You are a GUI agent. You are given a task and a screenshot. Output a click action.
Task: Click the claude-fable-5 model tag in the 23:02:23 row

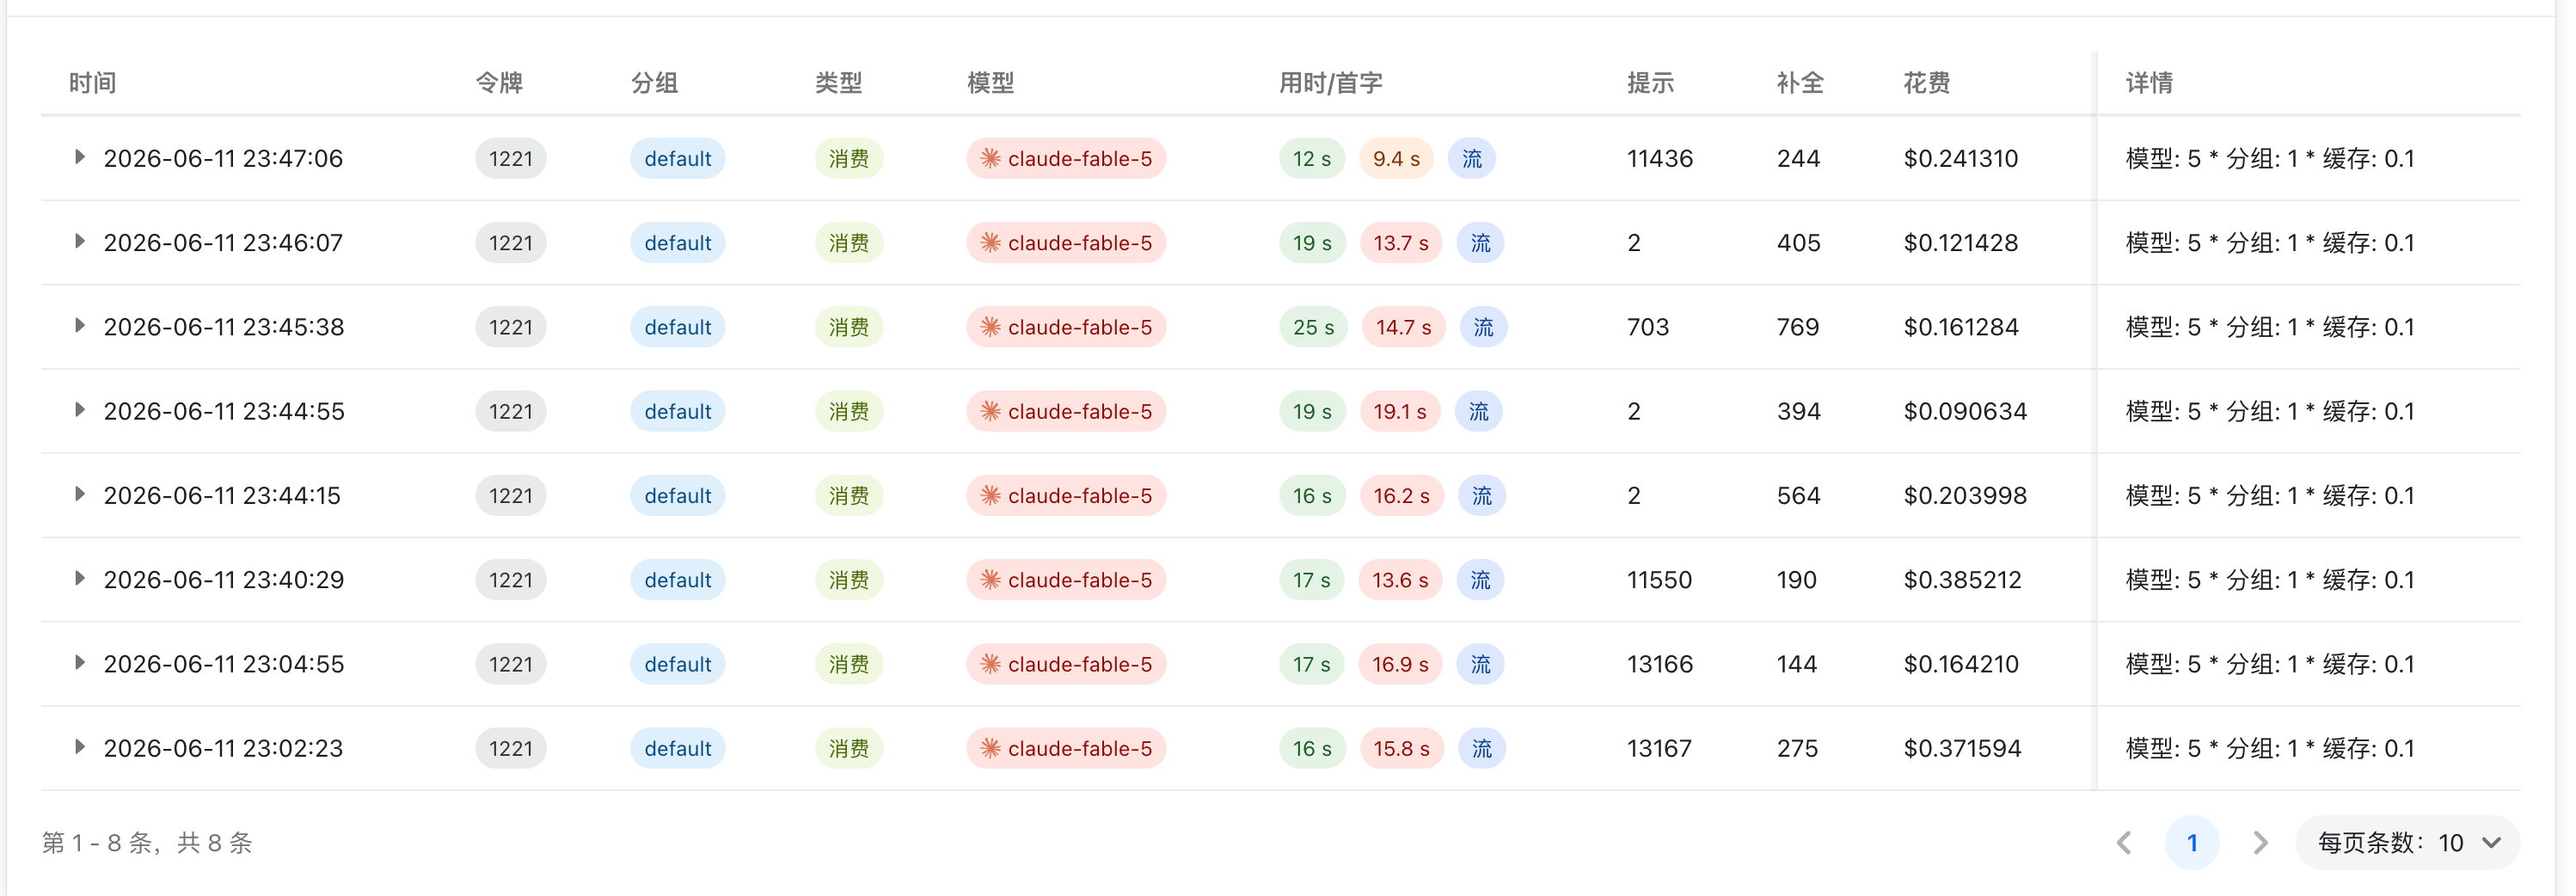(1066, 748)
